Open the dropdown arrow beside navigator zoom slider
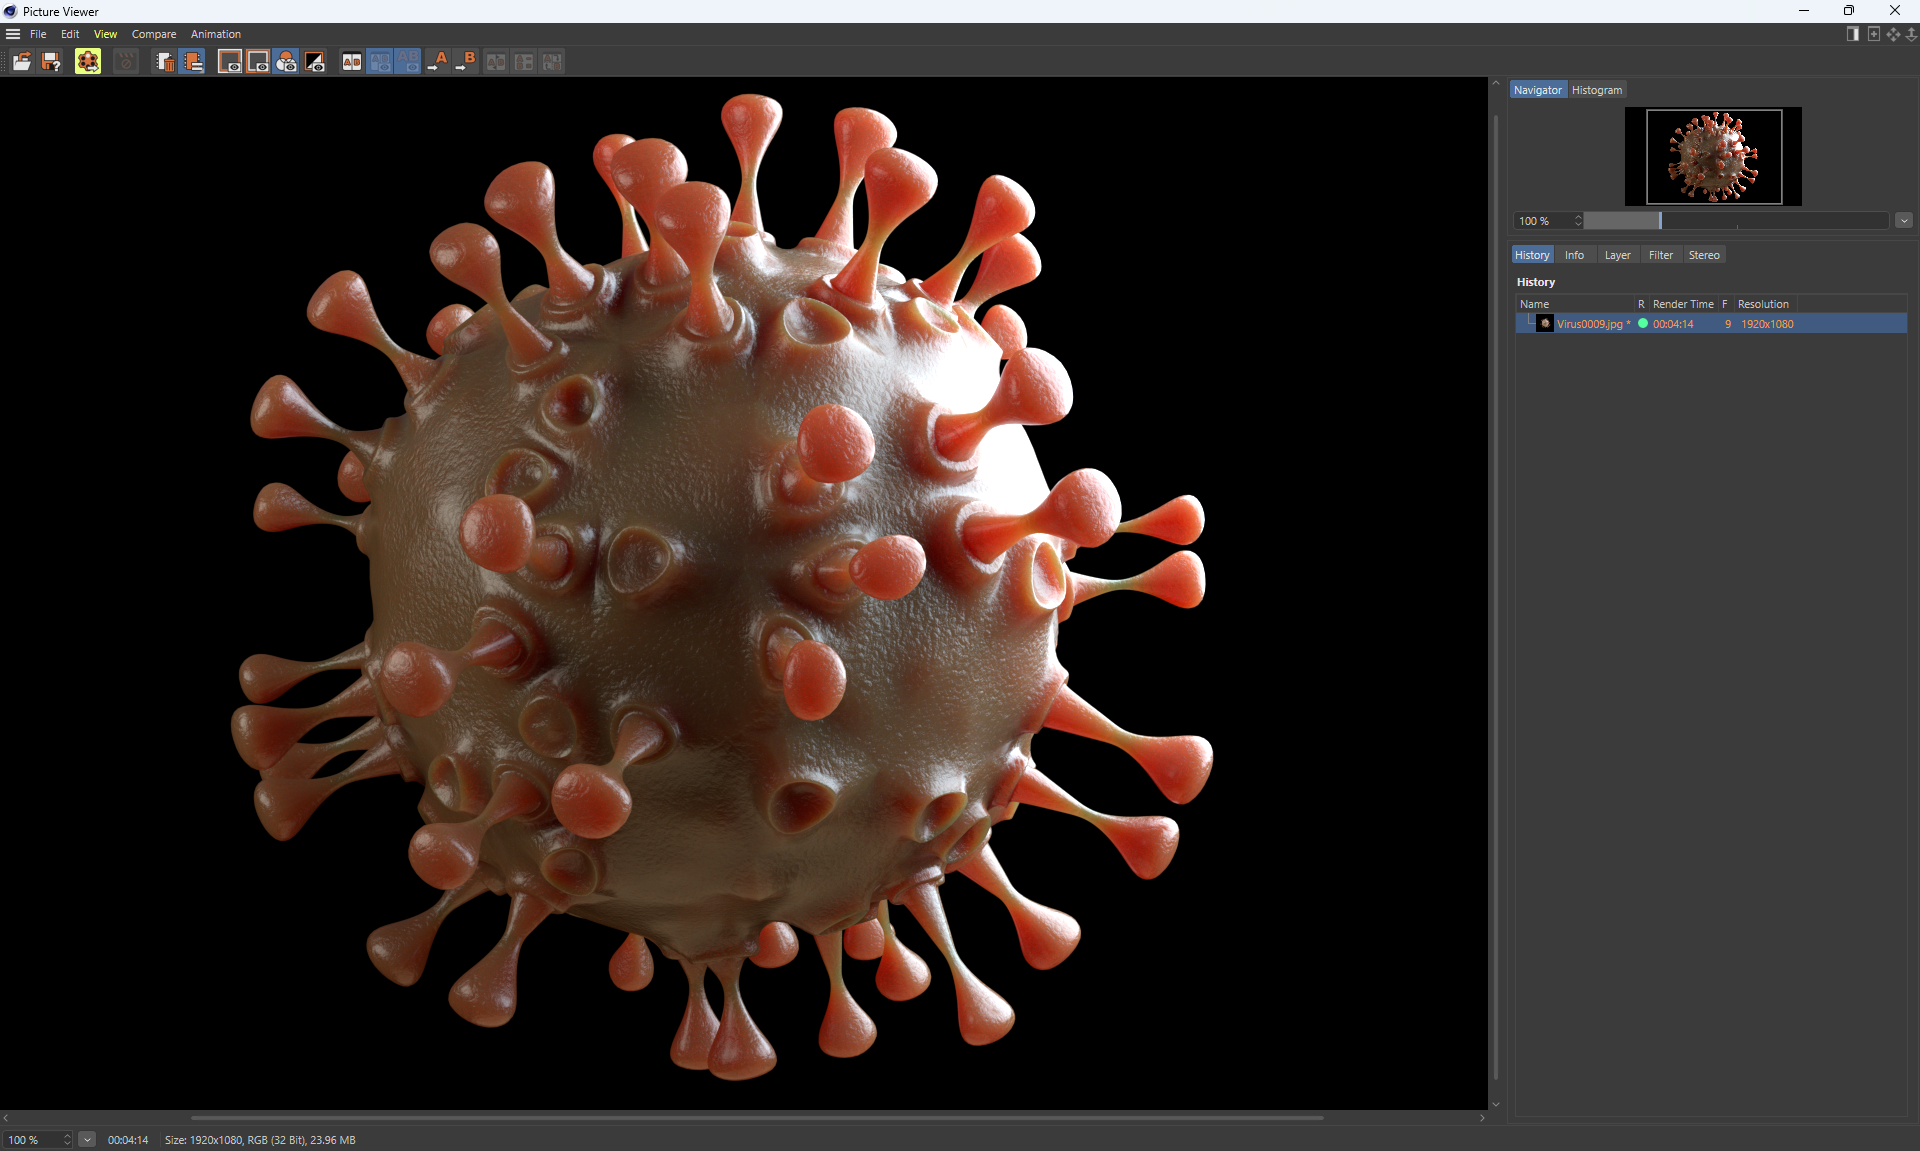The width and height of the screenshot is (1920, 1151). pos(1903,221)
